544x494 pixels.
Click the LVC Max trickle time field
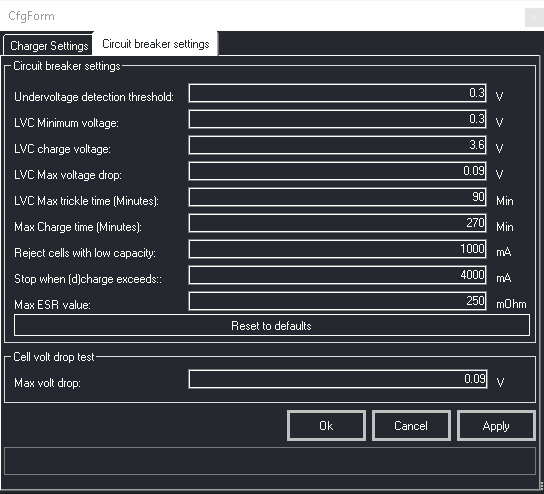tap(338, 197)
